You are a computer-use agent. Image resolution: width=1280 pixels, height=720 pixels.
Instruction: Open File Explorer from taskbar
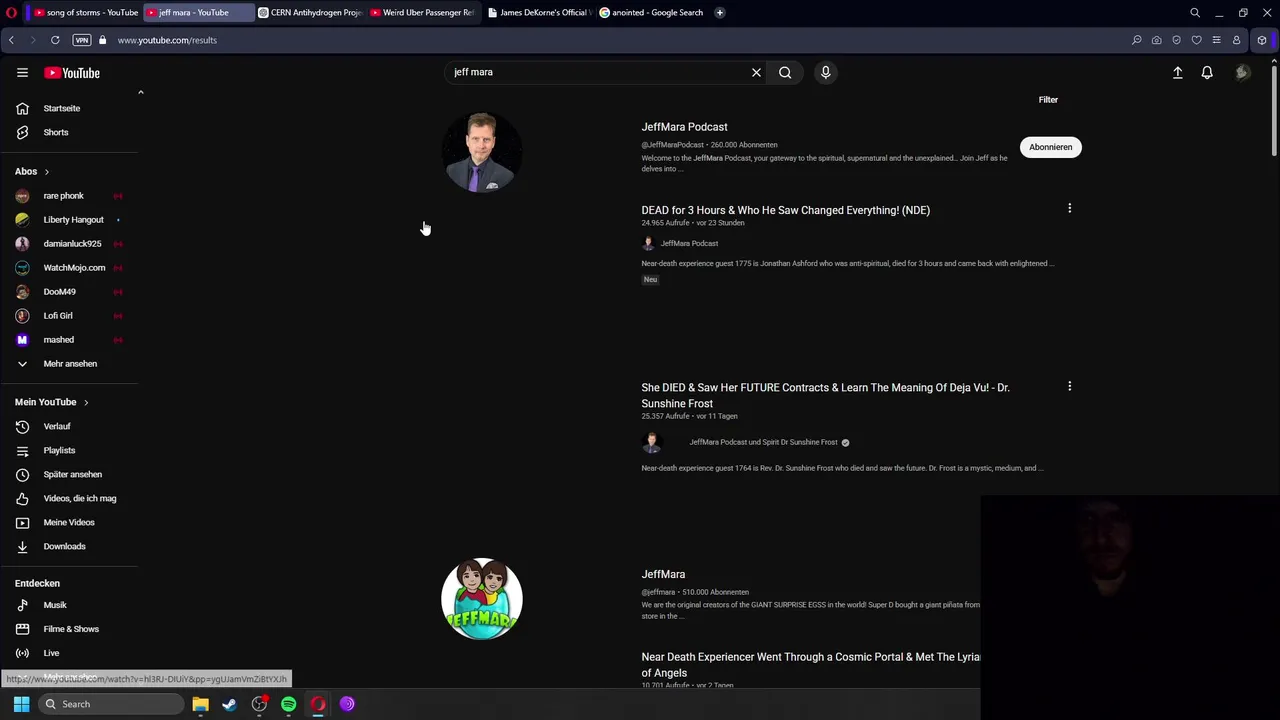click(x=200, y=704)
